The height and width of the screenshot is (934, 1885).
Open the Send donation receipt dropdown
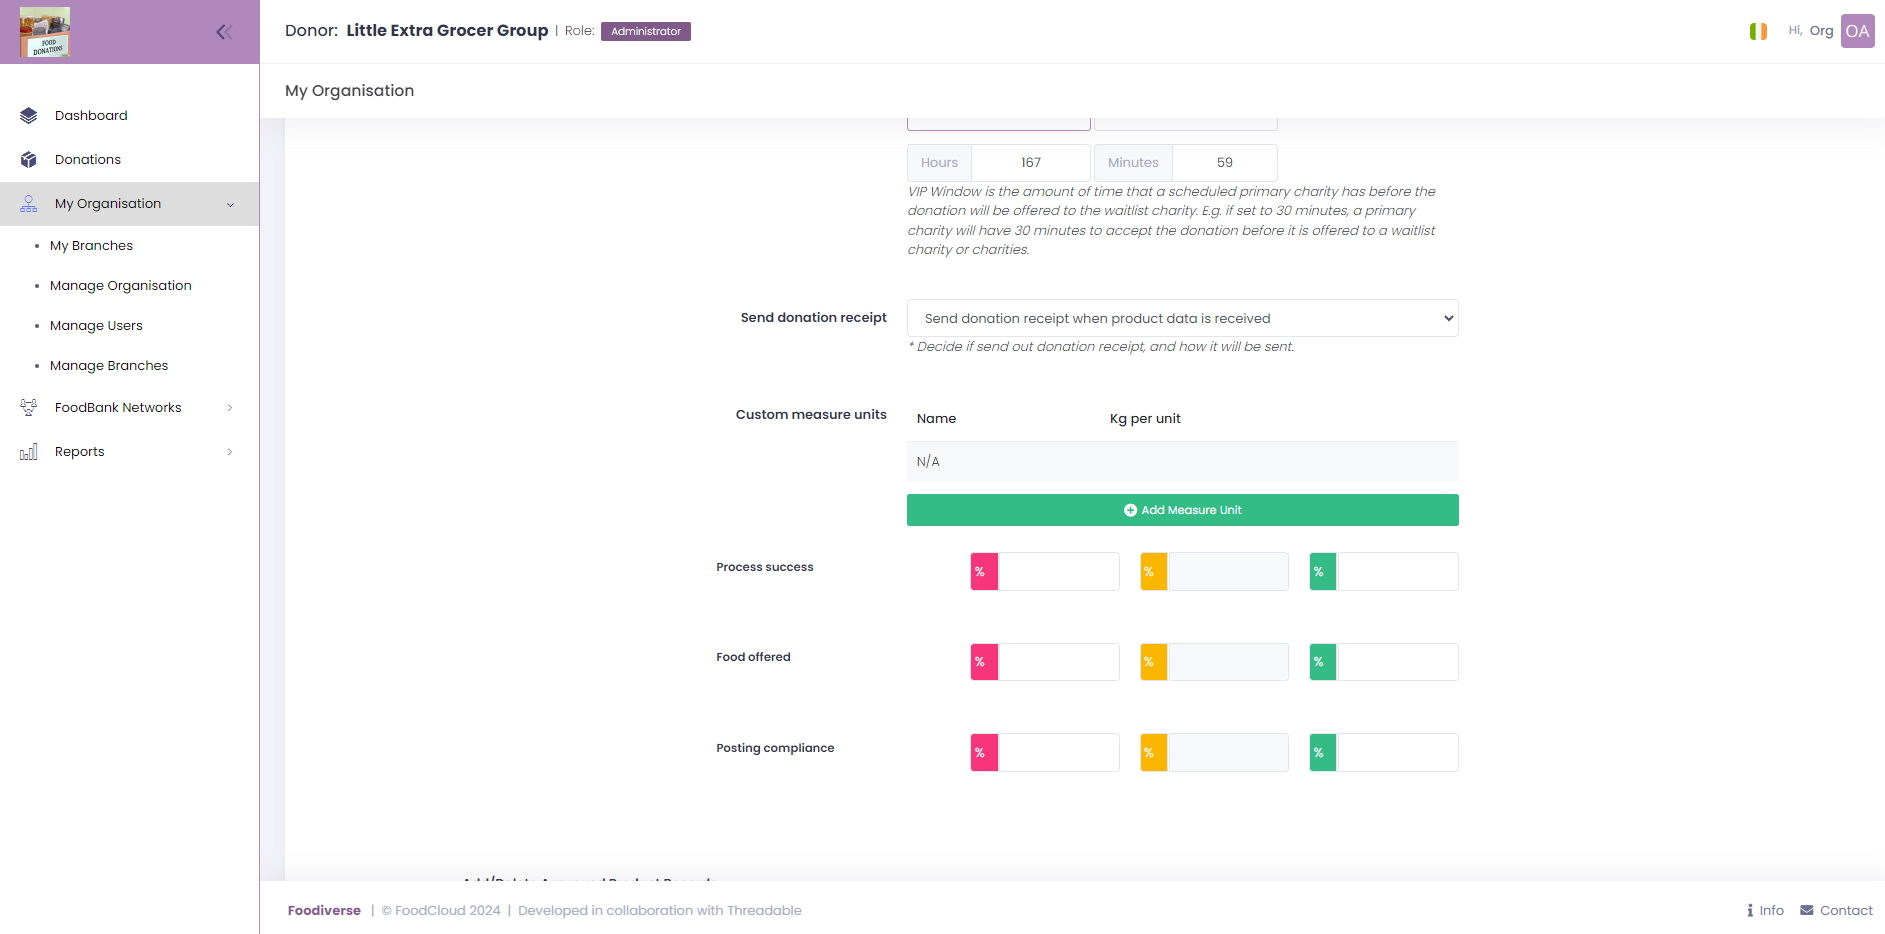pos(1182,318)
